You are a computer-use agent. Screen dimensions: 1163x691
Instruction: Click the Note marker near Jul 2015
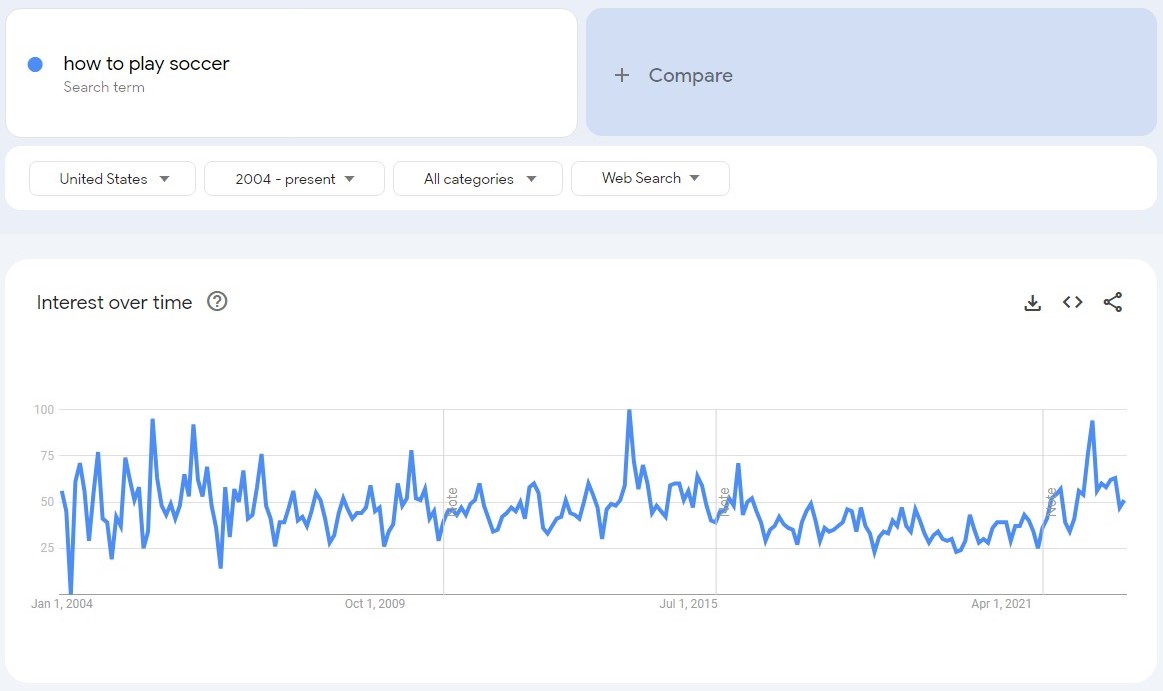tap(724, 501)
